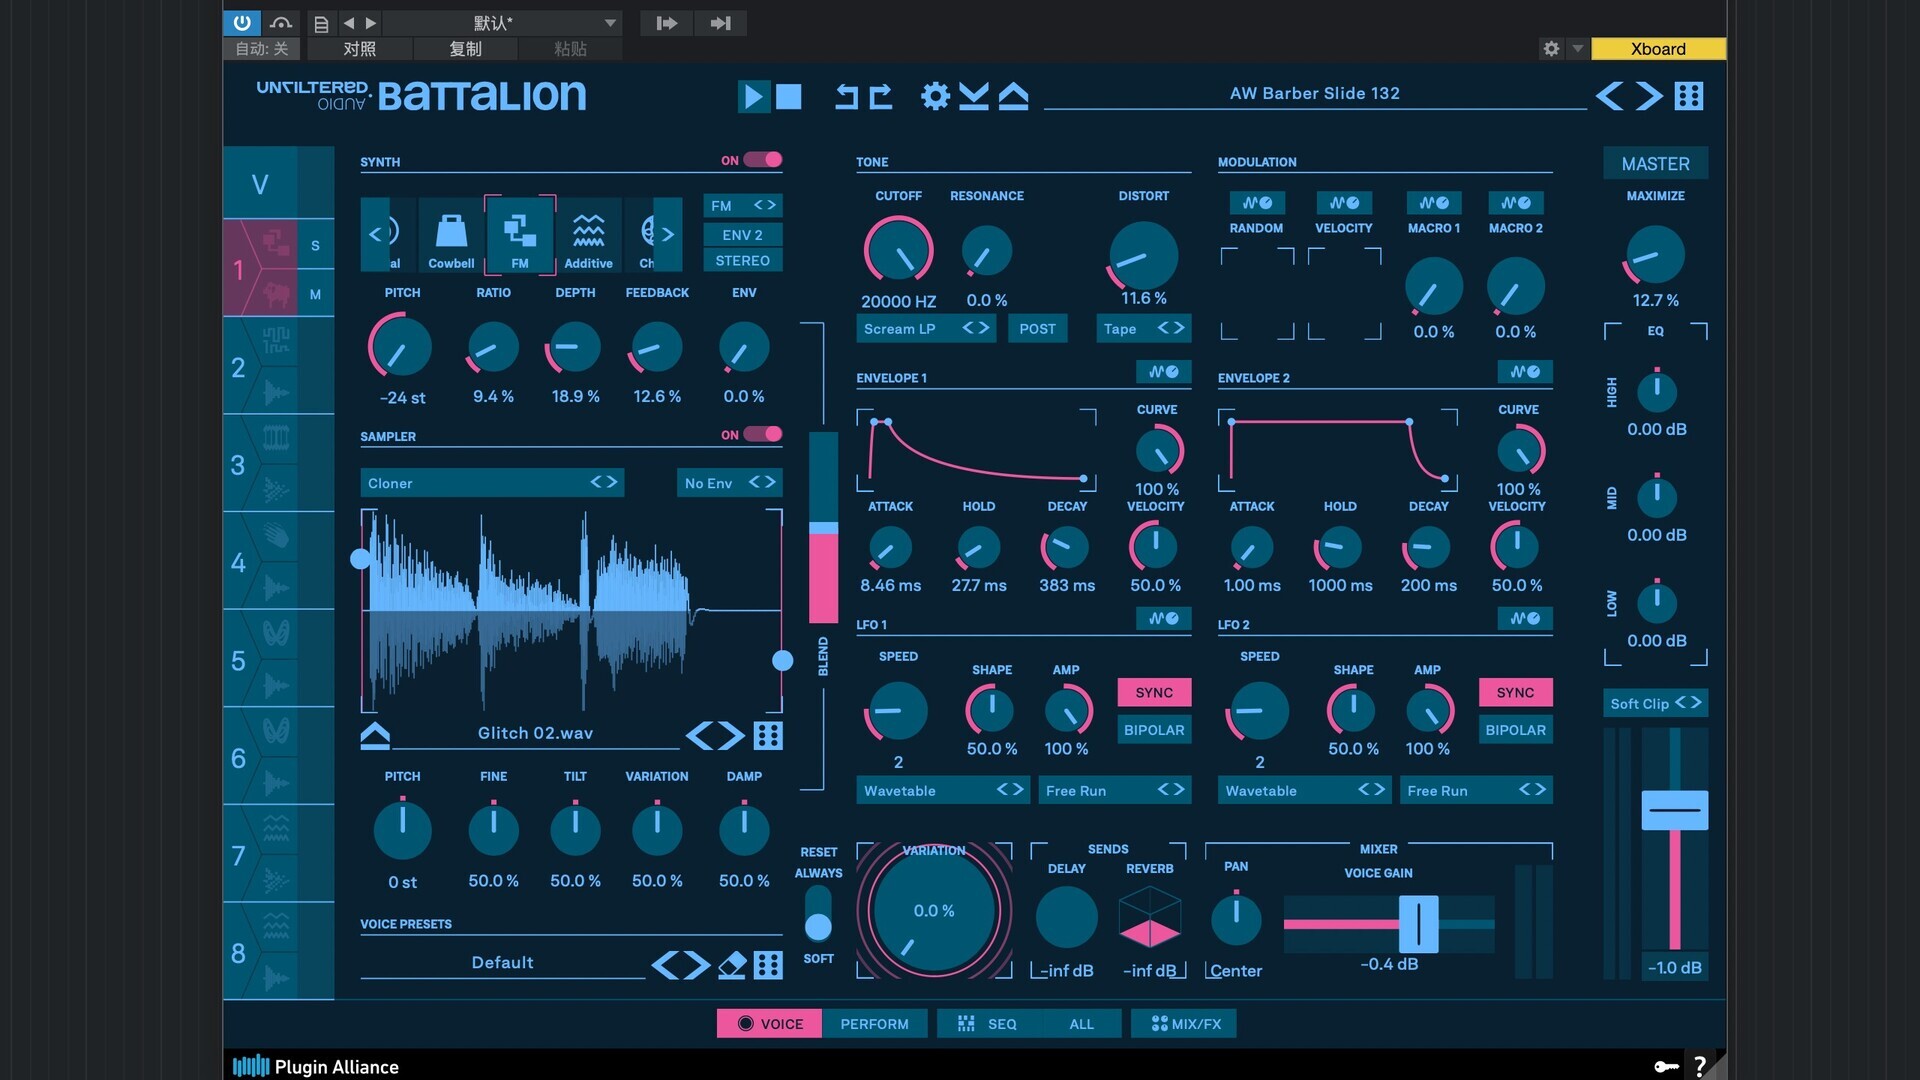
Task: Change the Cloner sampler mode selector
Action: click(492, 483)
